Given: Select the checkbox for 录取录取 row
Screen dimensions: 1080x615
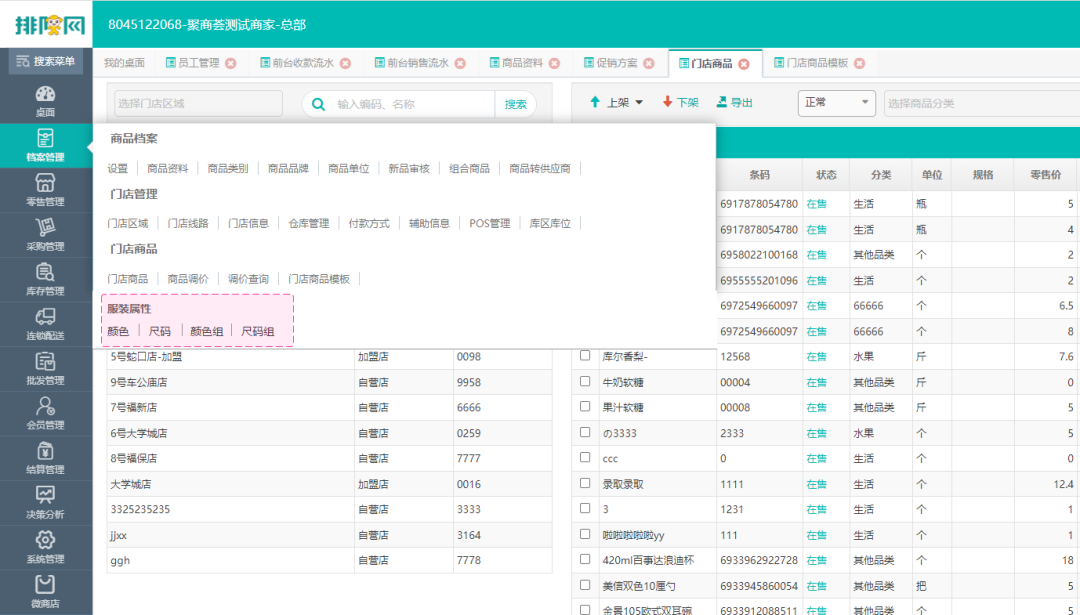Looking at the screenshot, I should [585, 484].
